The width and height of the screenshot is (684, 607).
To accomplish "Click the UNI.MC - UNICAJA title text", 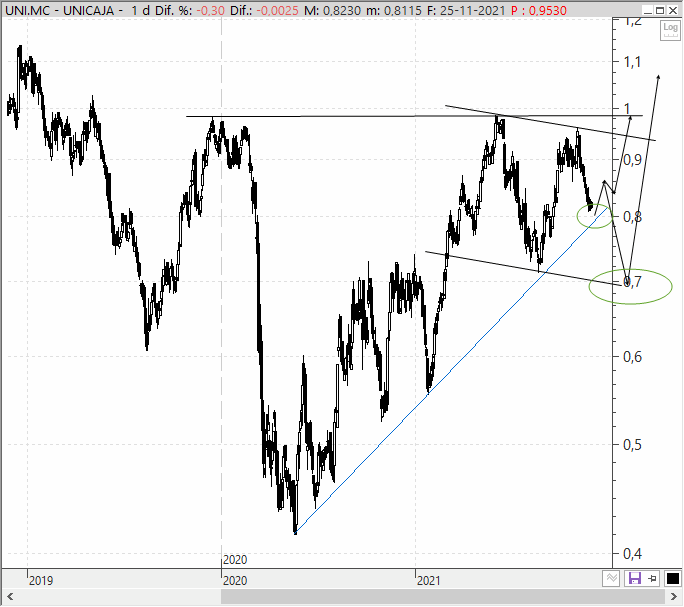I will pyautogui.click(x=60, y=10).
